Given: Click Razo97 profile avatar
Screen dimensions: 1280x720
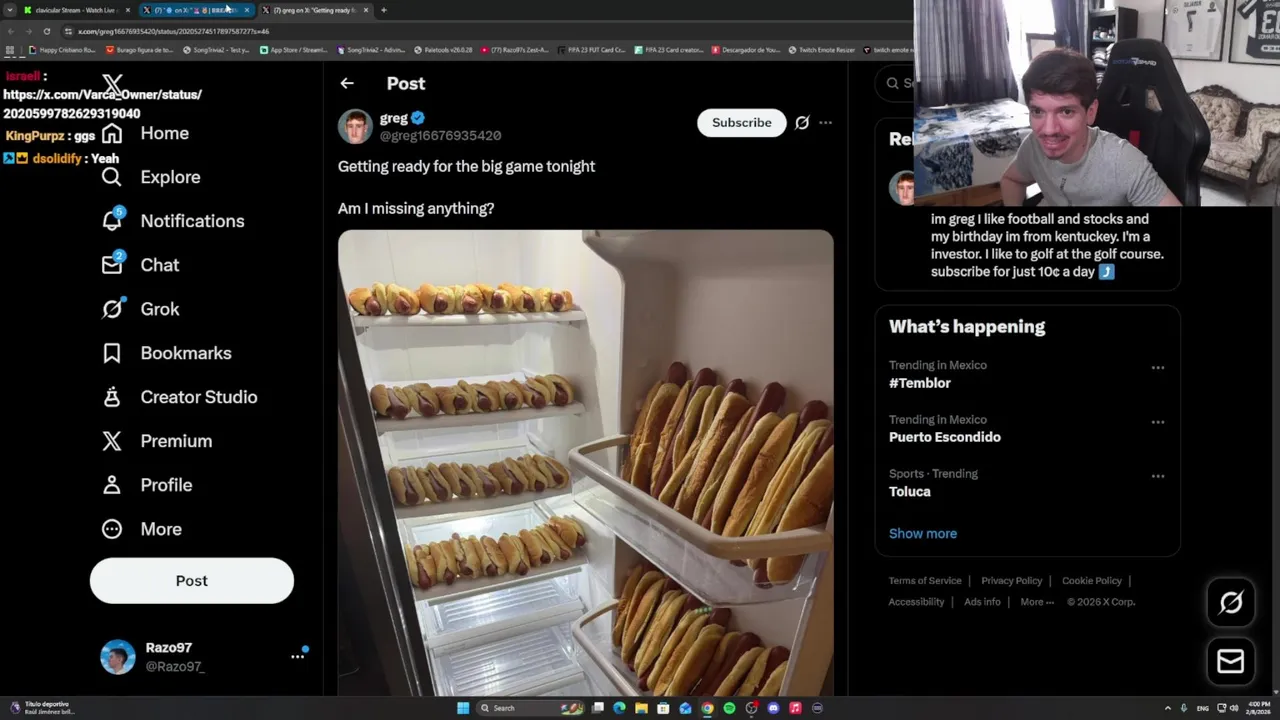Looking at the screenshot, I should pos(118,657).
